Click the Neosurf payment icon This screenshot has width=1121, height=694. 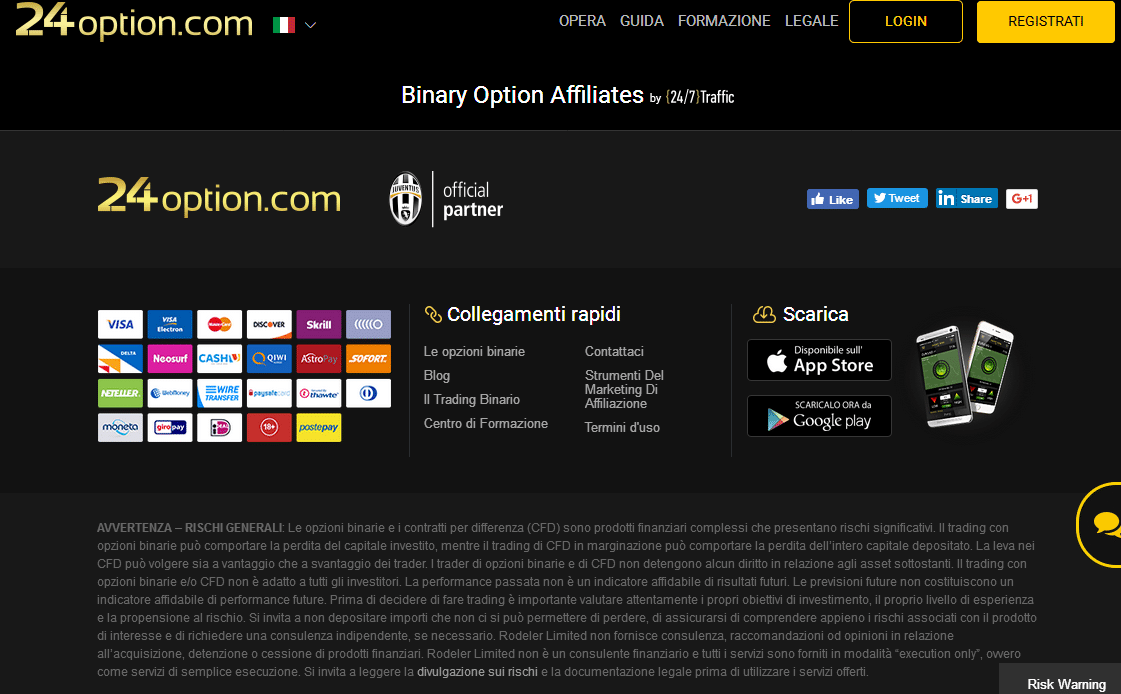coord(170,359)
